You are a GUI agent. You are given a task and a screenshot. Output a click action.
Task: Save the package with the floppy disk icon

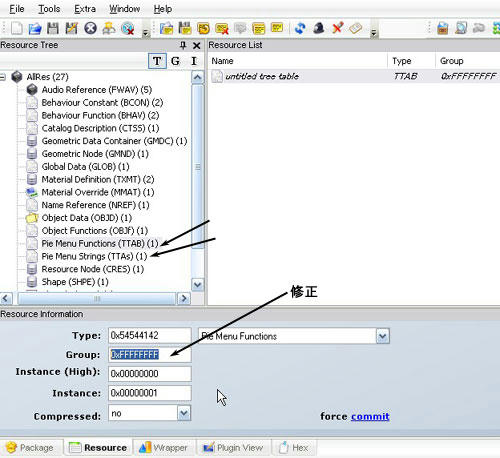click(x=53, y=29)
